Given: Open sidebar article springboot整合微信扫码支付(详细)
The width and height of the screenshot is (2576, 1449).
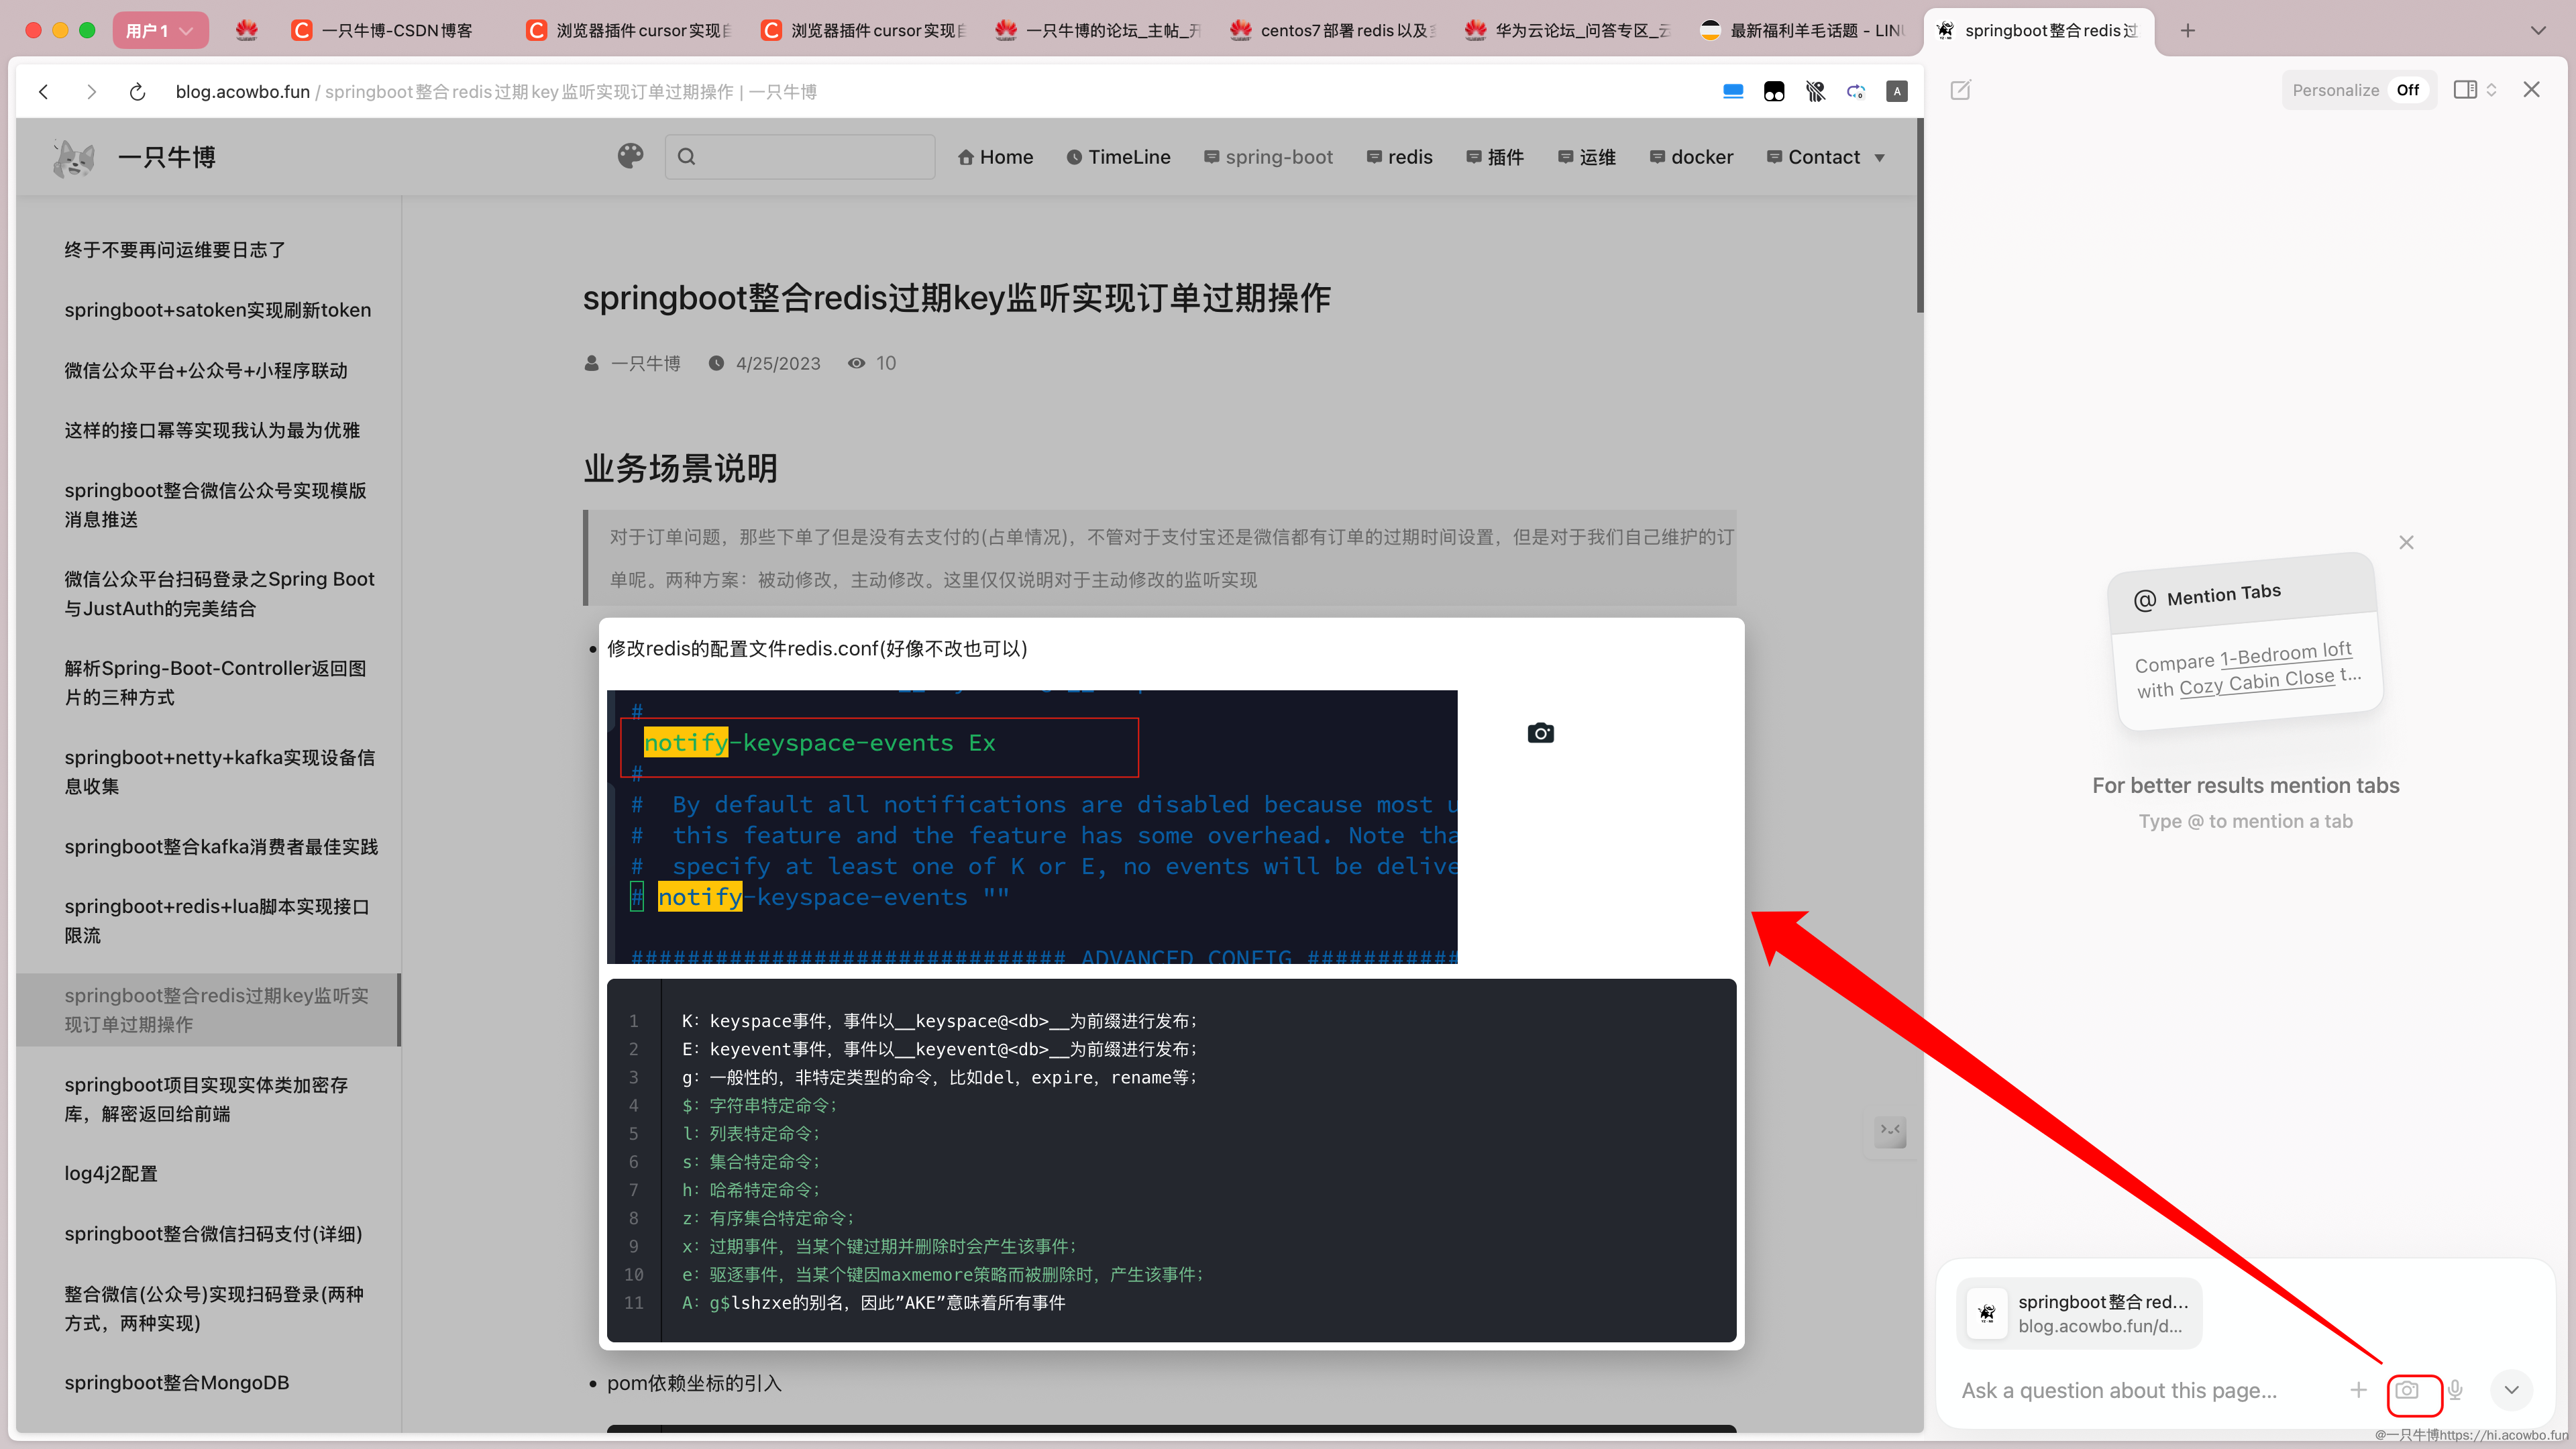Looking at the screenshot, I should click(213, 1234).
